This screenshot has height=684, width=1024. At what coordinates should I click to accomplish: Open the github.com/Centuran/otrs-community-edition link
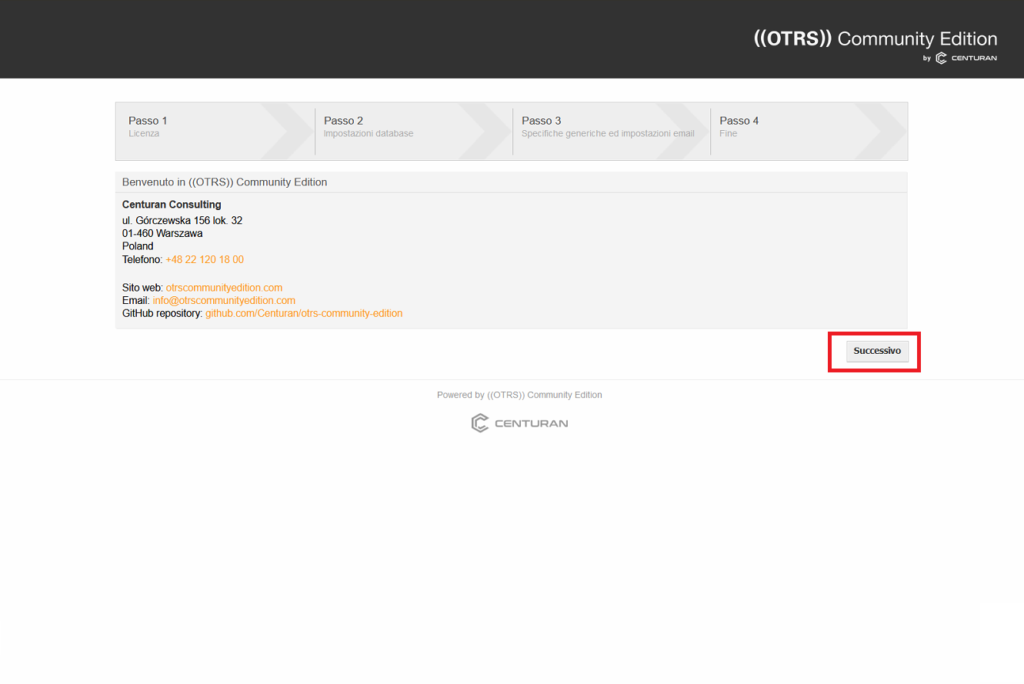pyautogui.click(x=304, y=314)
